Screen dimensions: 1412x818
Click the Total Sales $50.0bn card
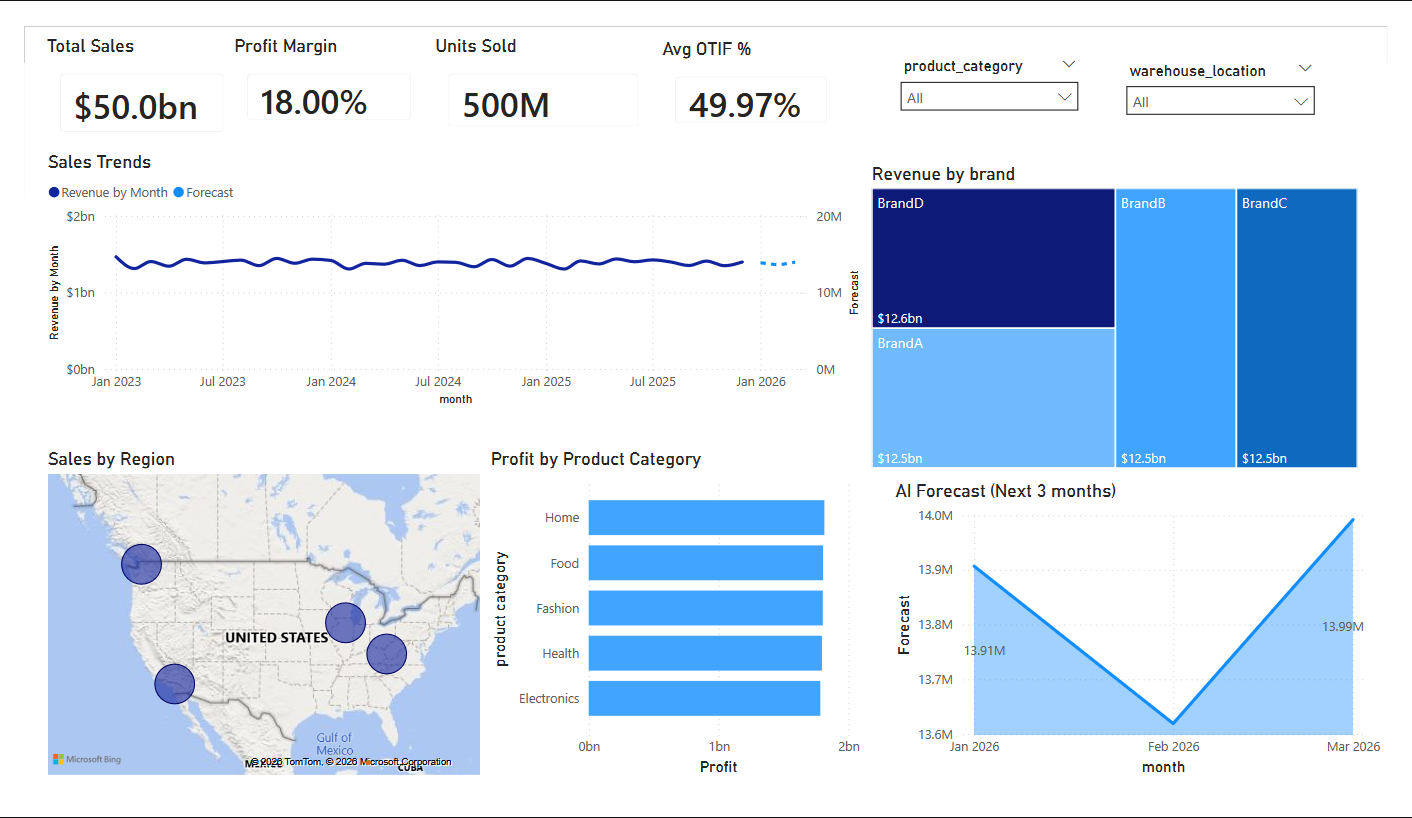141,103
